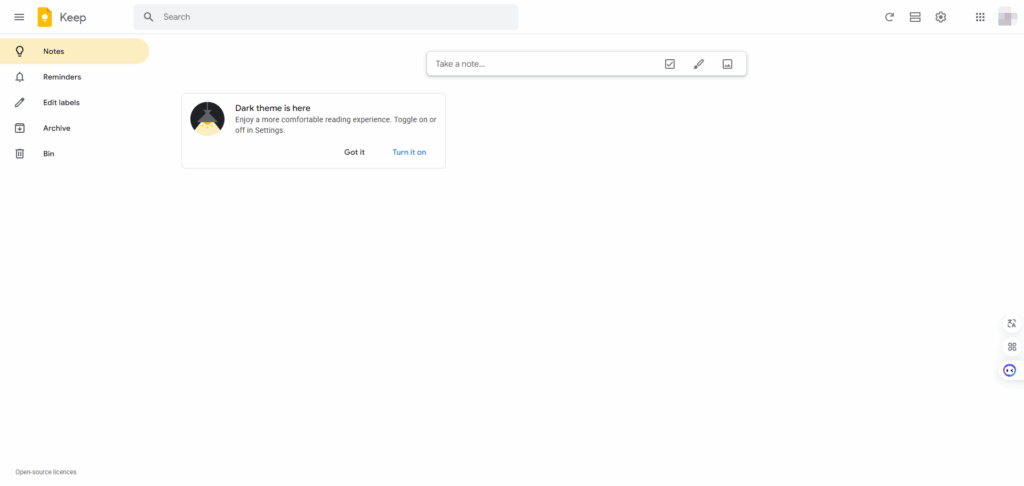The image size is (1024, 486).
Task: Open the Open-source licences link
Action: (46, 472)
